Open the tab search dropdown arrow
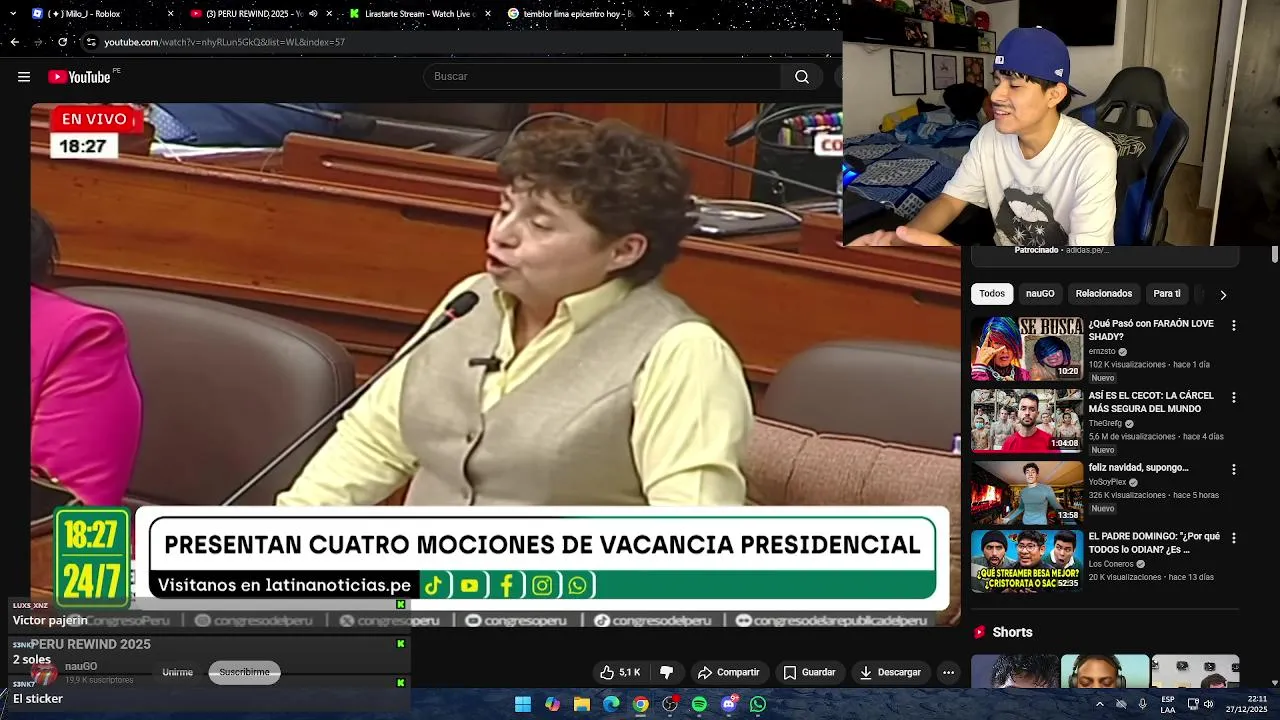 coord(13,14)
